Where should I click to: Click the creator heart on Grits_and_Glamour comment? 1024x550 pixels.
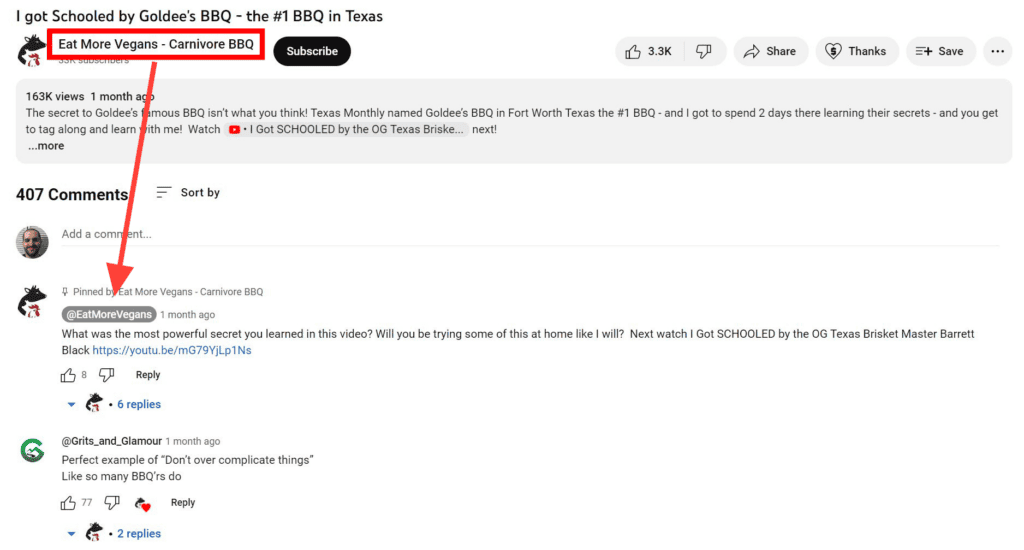142,504
